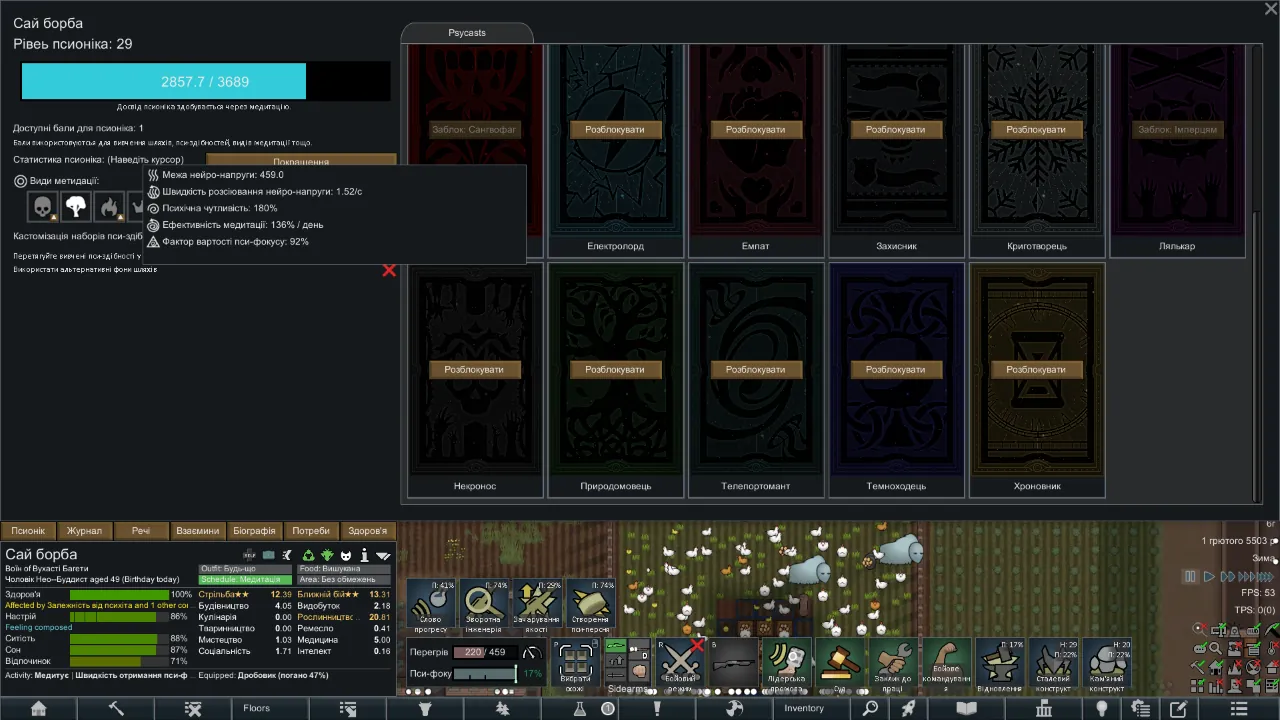1280x720 pixels.
Task: Open the Біографія tab
Action: click(x=254, y=531)
